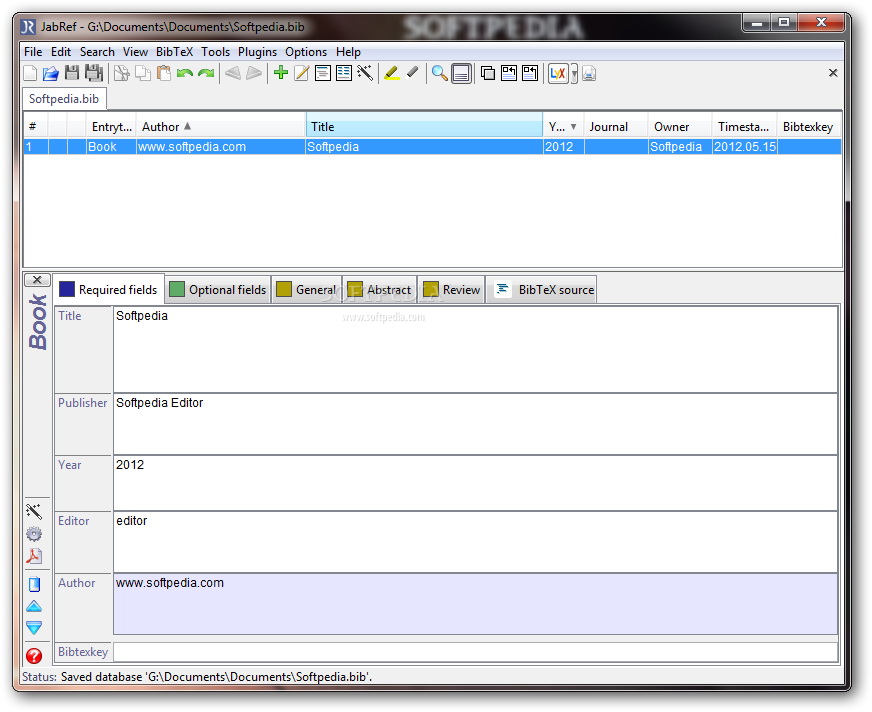The image size is (872, 712).
Task: Cut the selected entry with the scissors icon
Action: click(122, 73)
